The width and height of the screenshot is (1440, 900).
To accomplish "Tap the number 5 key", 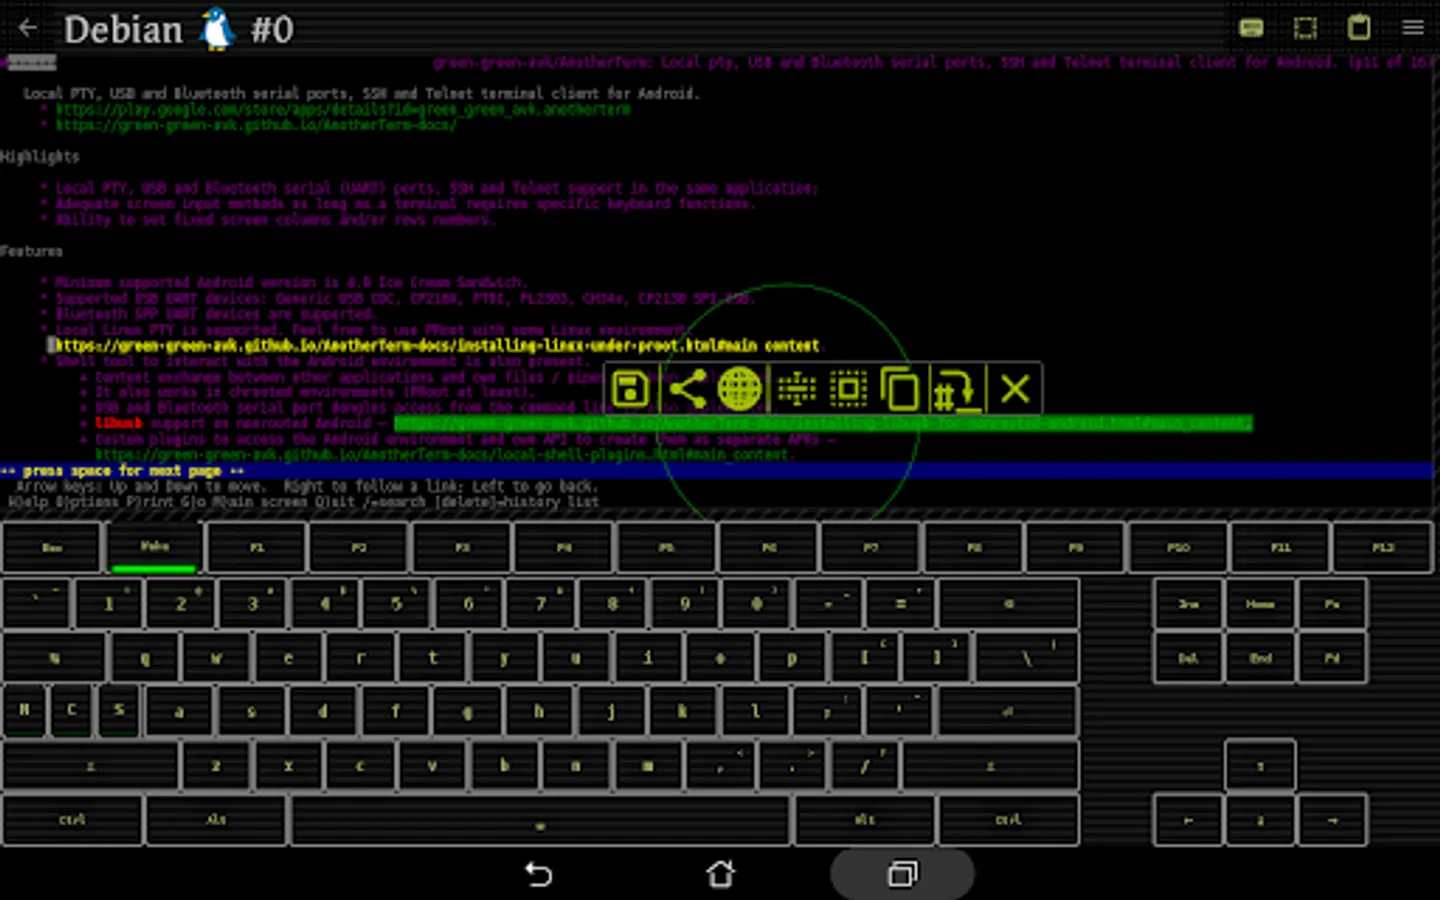I will pyautogui.click(x=397, y=604).
